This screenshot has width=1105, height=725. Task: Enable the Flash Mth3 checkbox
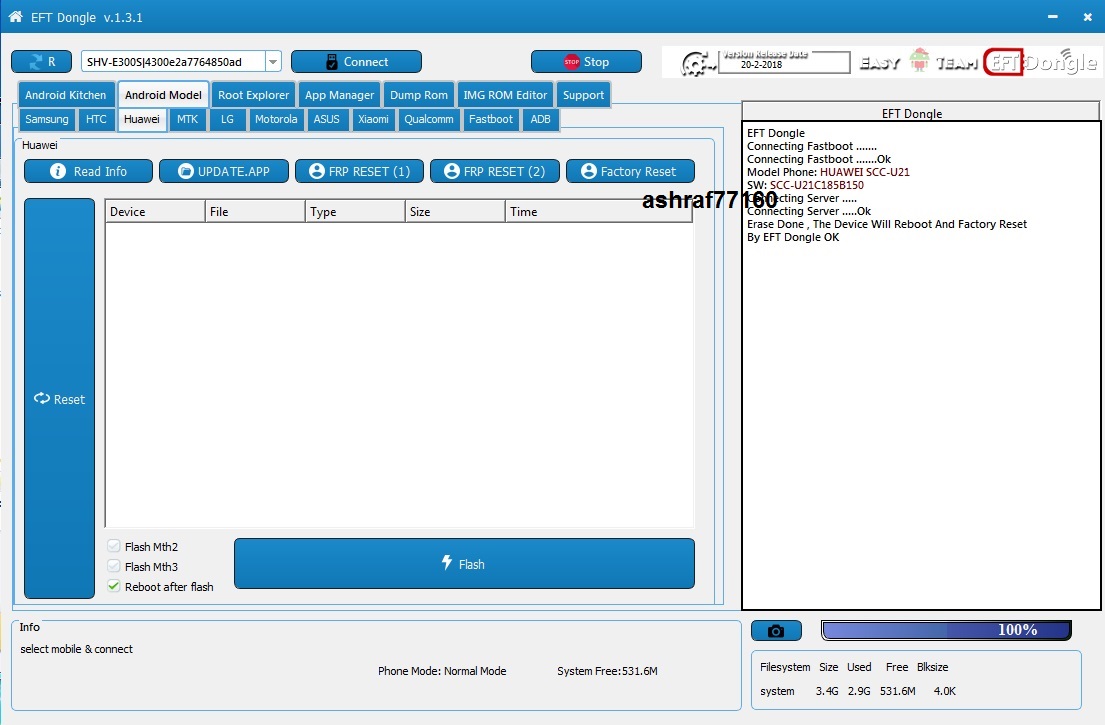113,566
